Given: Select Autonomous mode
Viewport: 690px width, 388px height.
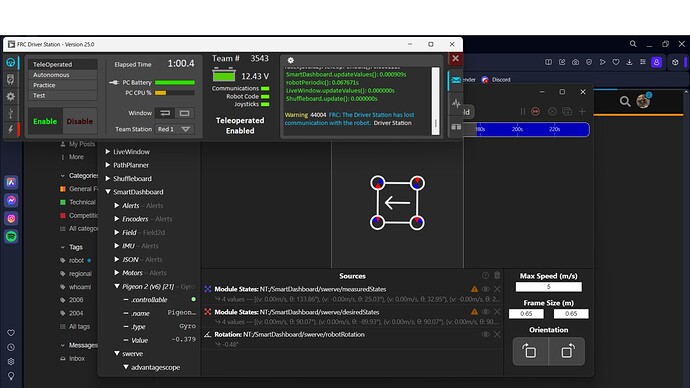Looking at the screenshot, I should [62, 75].
